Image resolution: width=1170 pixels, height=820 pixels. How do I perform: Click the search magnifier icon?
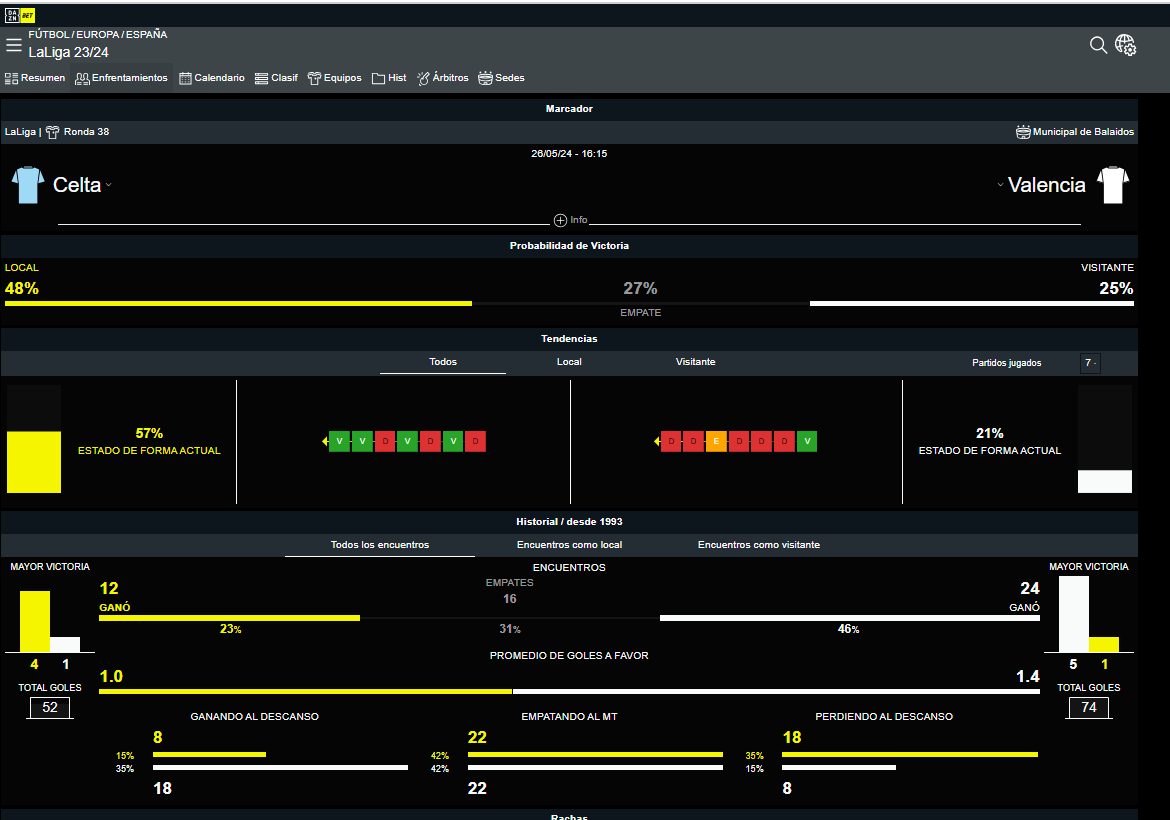(x=1098, y=45)
